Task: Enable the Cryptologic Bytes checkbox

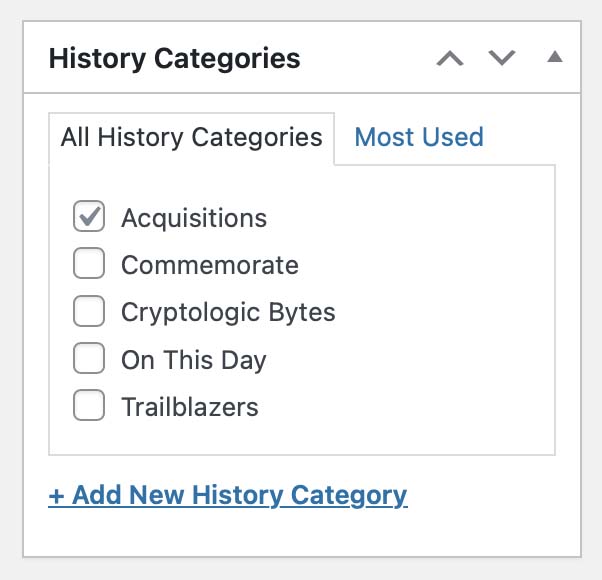Action: (89, 312)
